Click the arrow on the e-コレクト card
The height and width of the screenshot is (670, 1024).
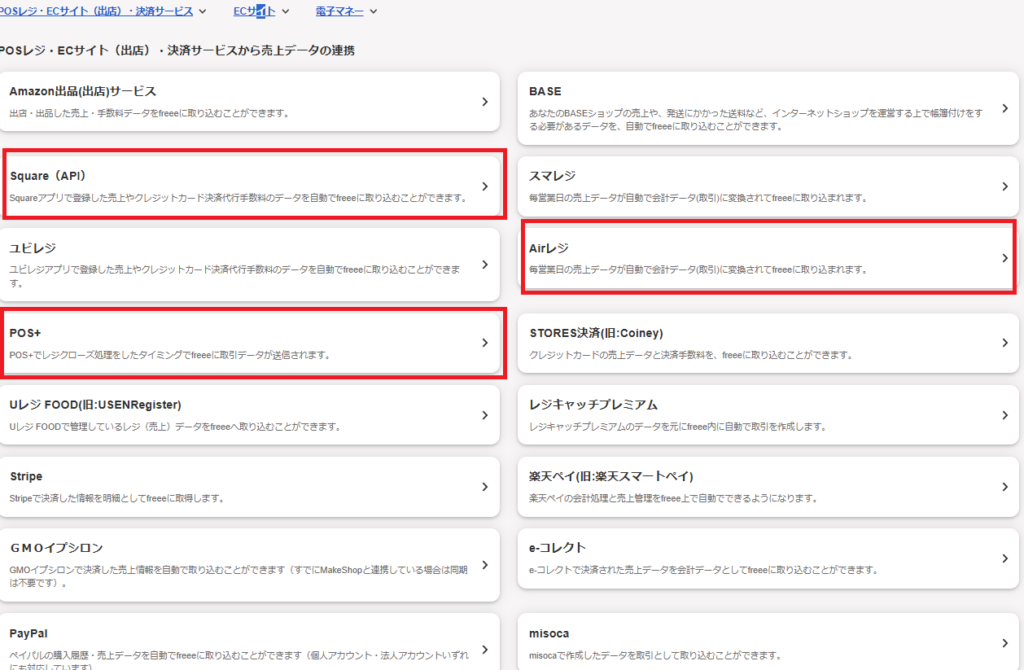[x=1005, y=558]
